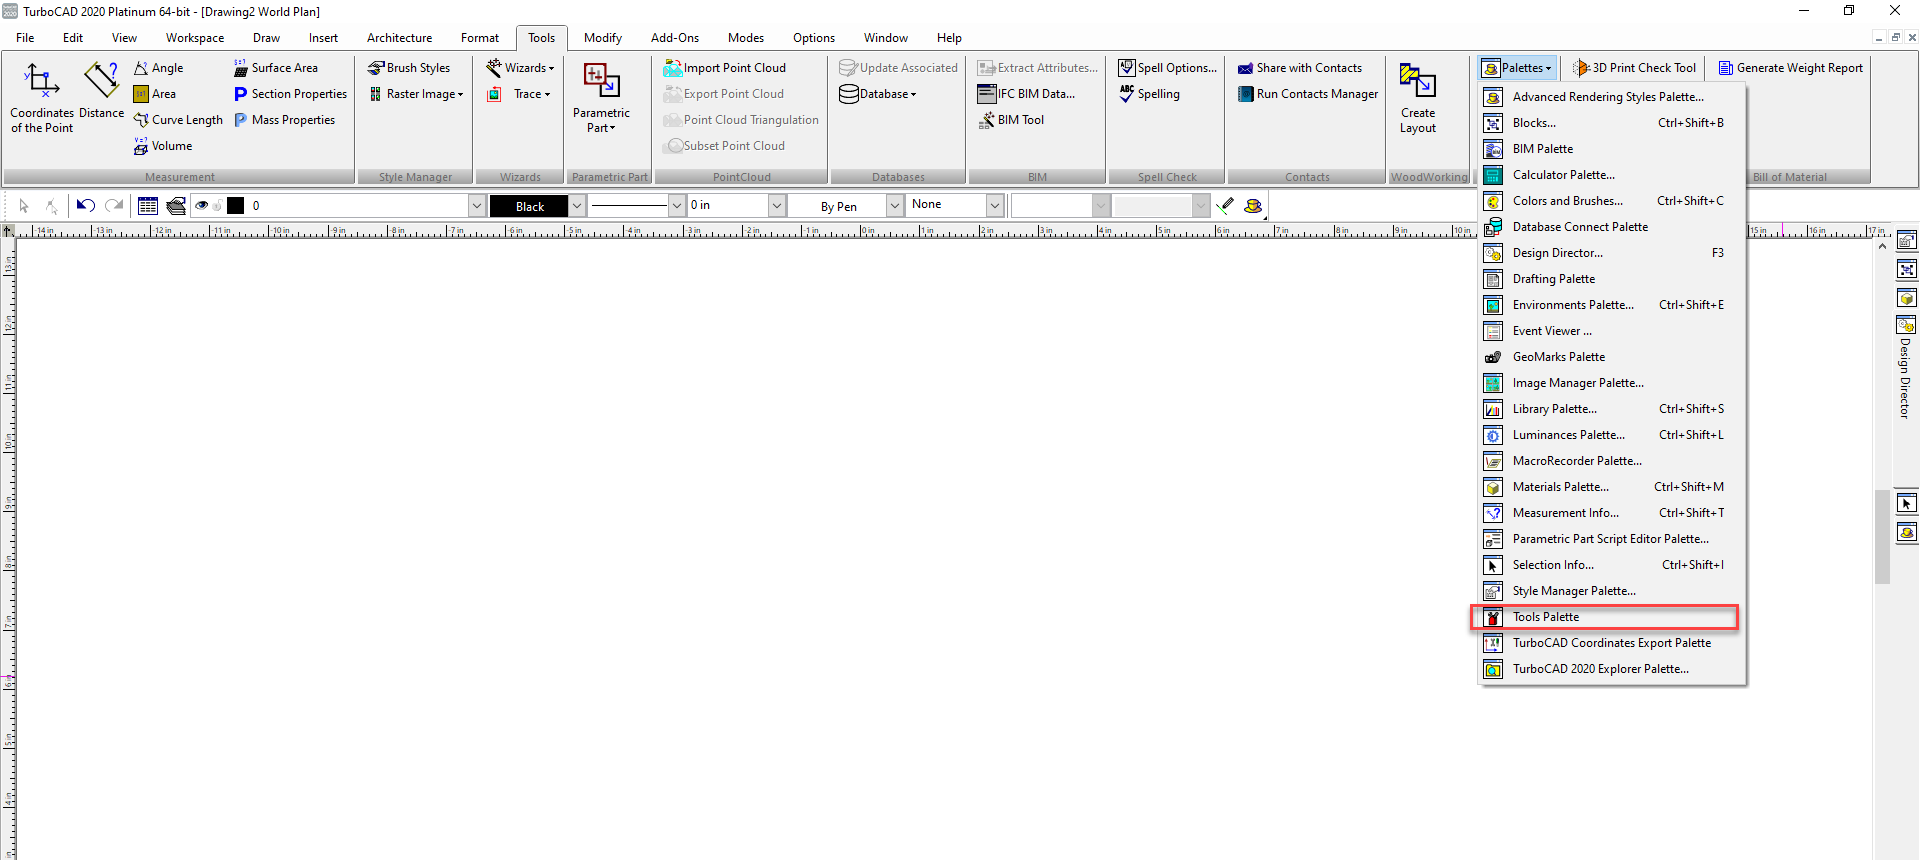The height and width of the screenshot is (860, 1924).
Task: Open the Brush Styles manager
Action: click(409, 68)
